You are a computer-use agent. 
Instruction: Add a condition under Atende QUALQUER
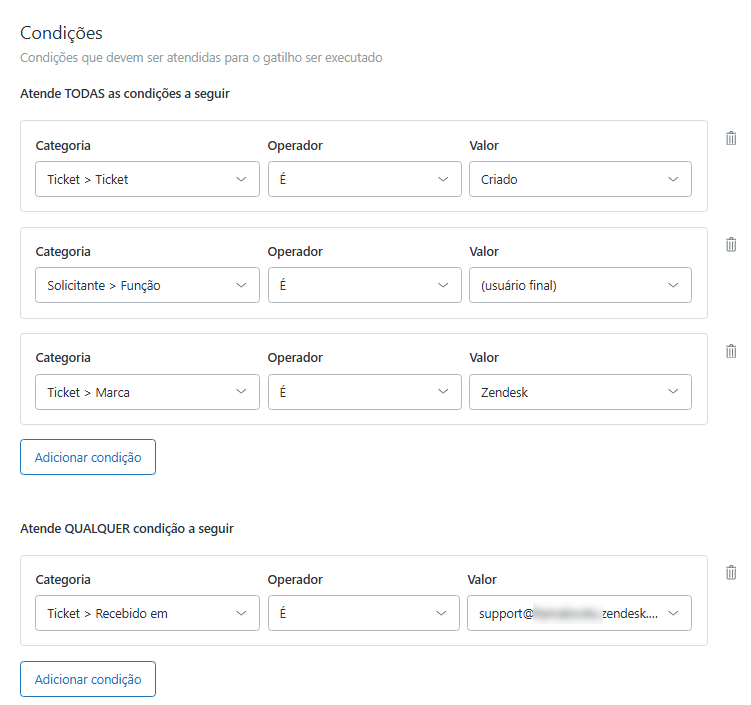coord(88,679)
